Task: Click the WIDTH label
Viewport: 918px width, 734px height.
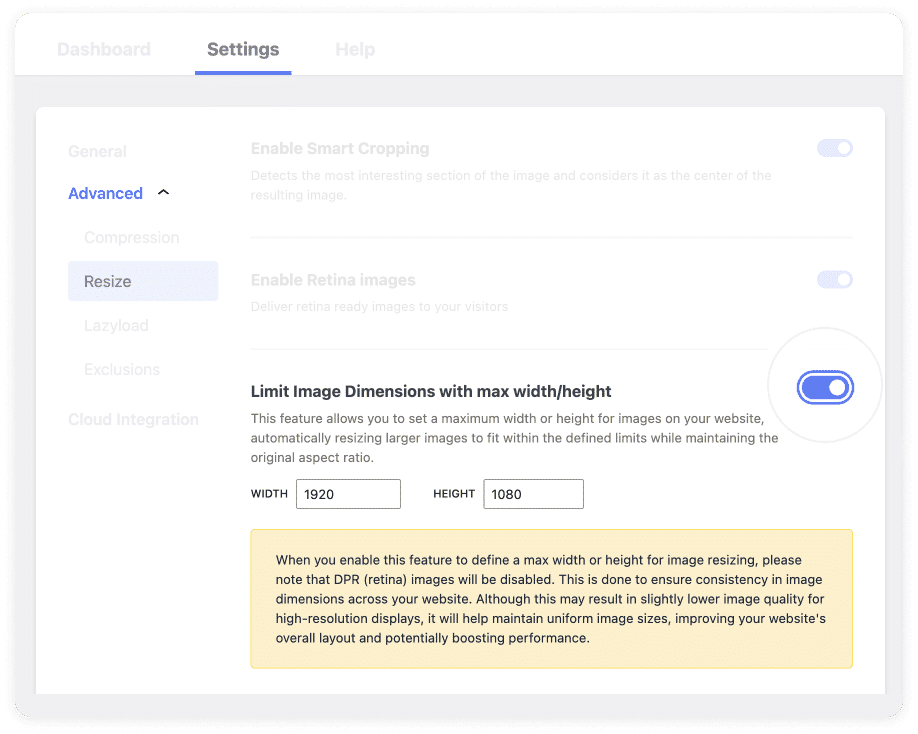Action: pos(269,493)
